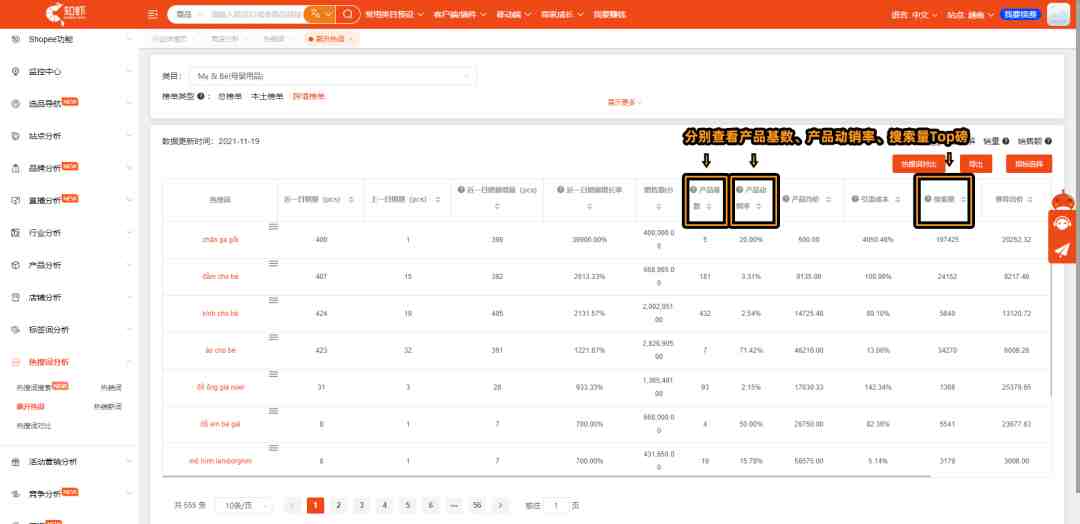The width and height of the screenshot is (1080, 524).
Task: Click the 监控中心 sidebar icon
Action: coord(16,72)
